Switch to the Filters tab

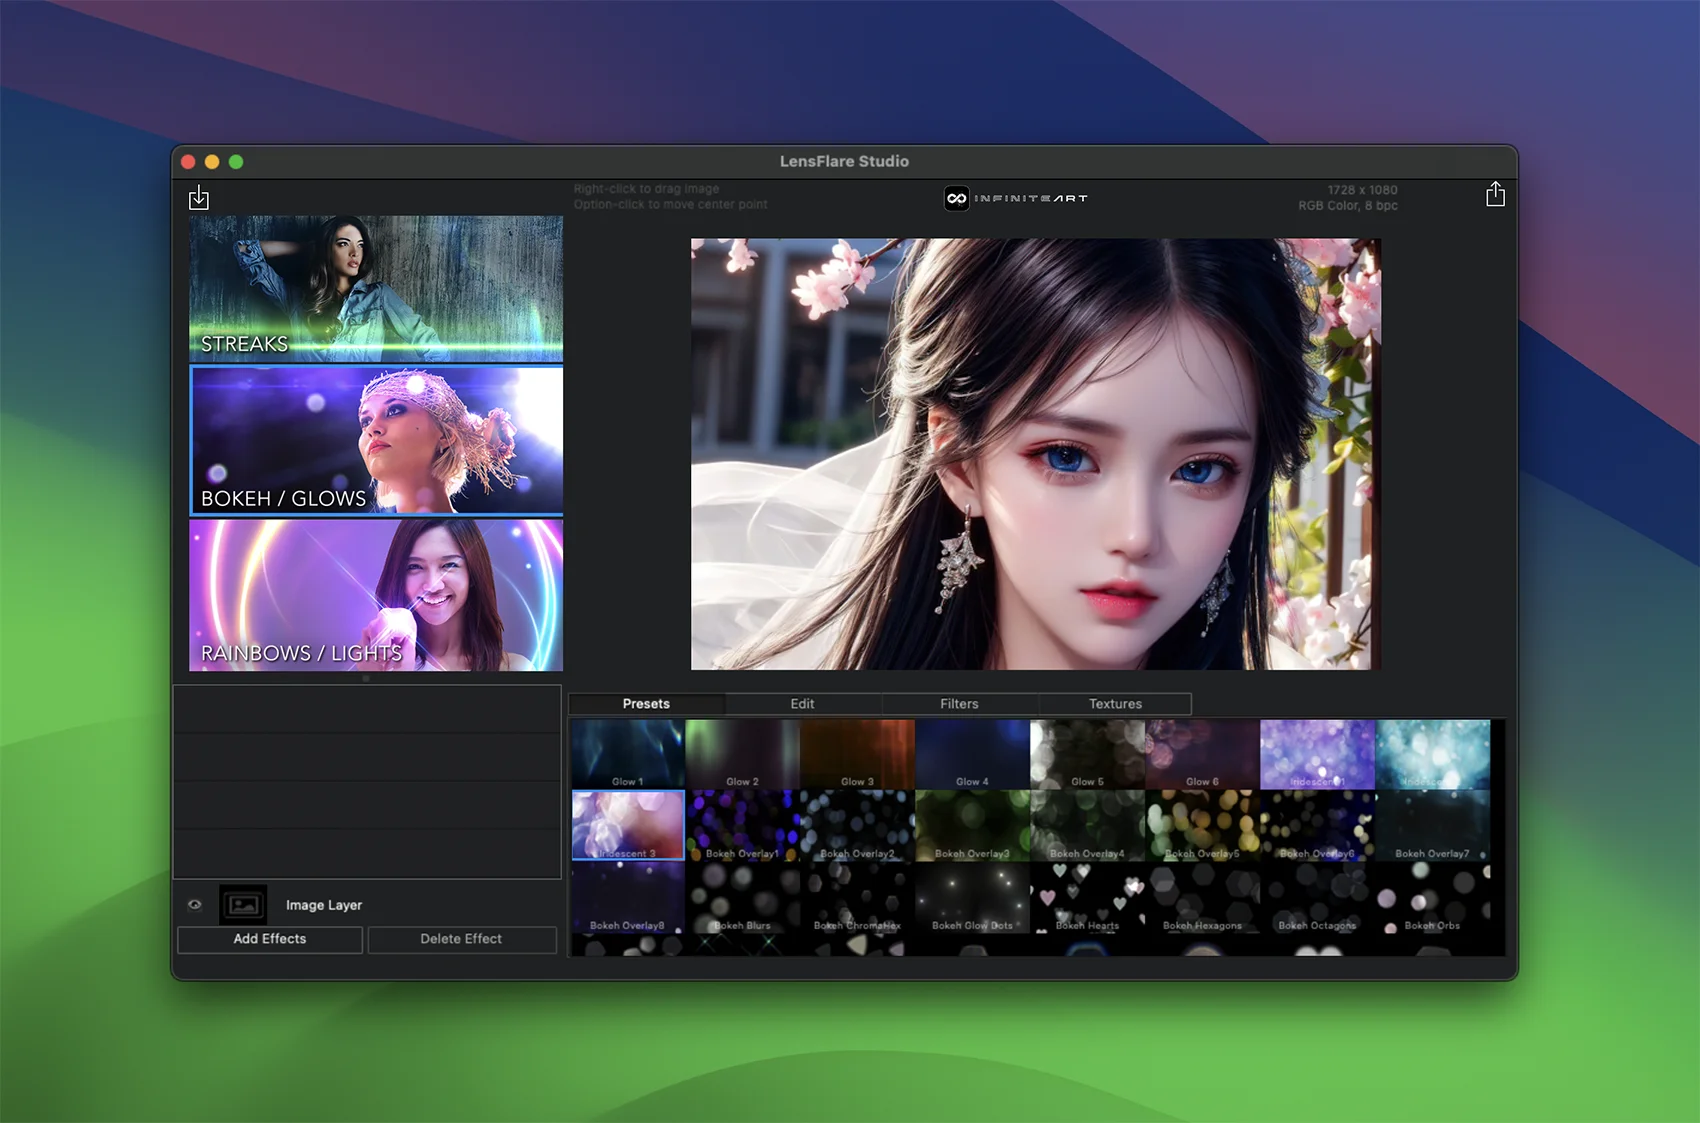click(959, 704)
